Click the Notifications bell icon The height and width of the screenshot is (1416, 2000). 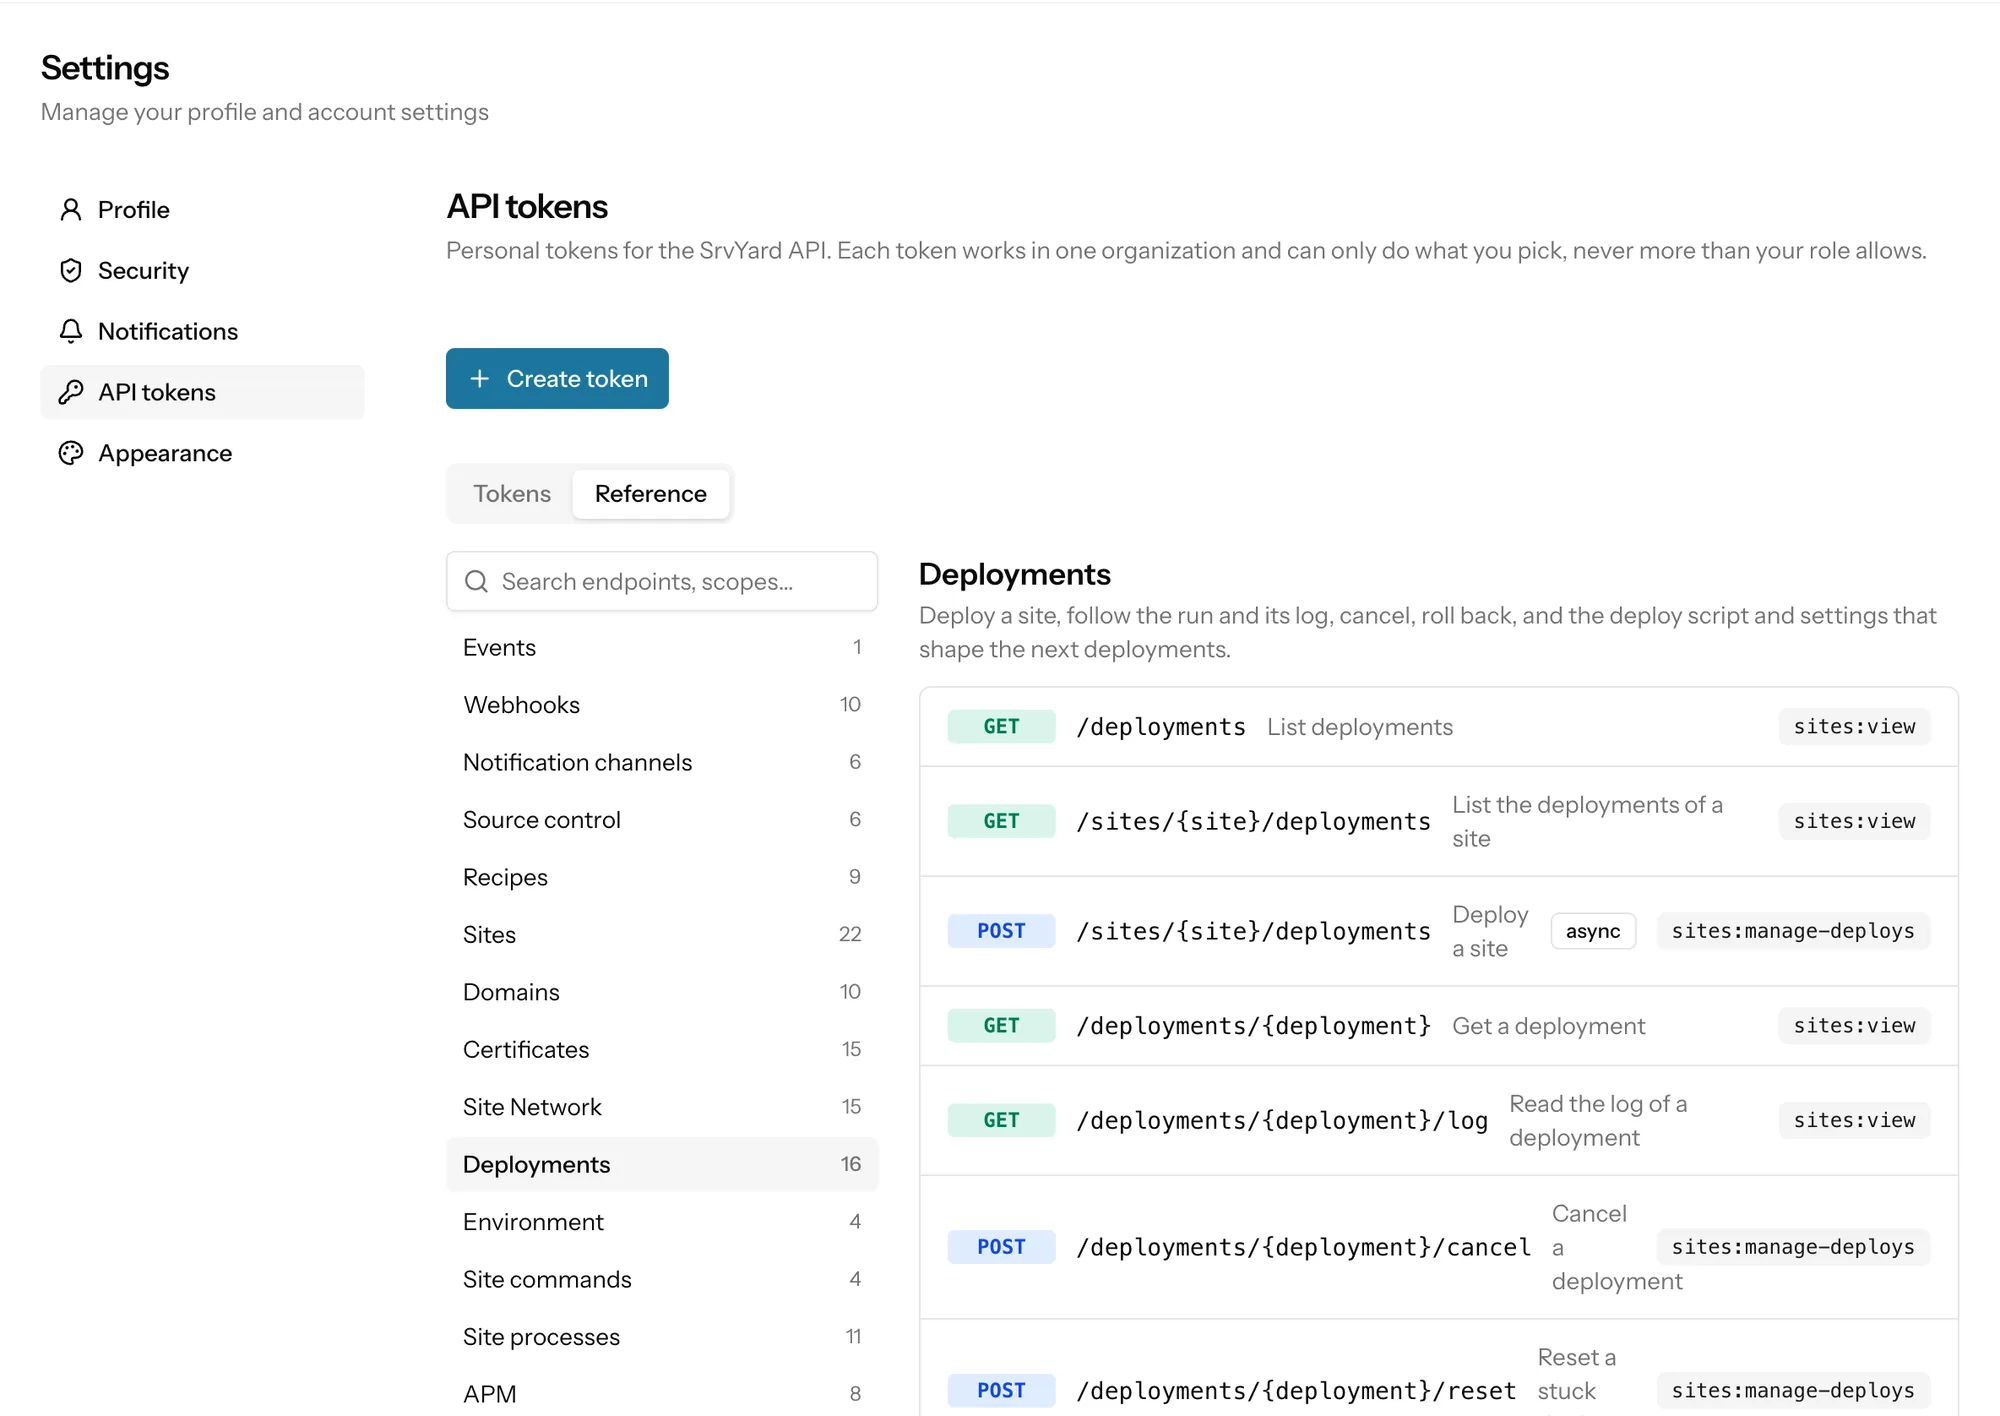71,332
